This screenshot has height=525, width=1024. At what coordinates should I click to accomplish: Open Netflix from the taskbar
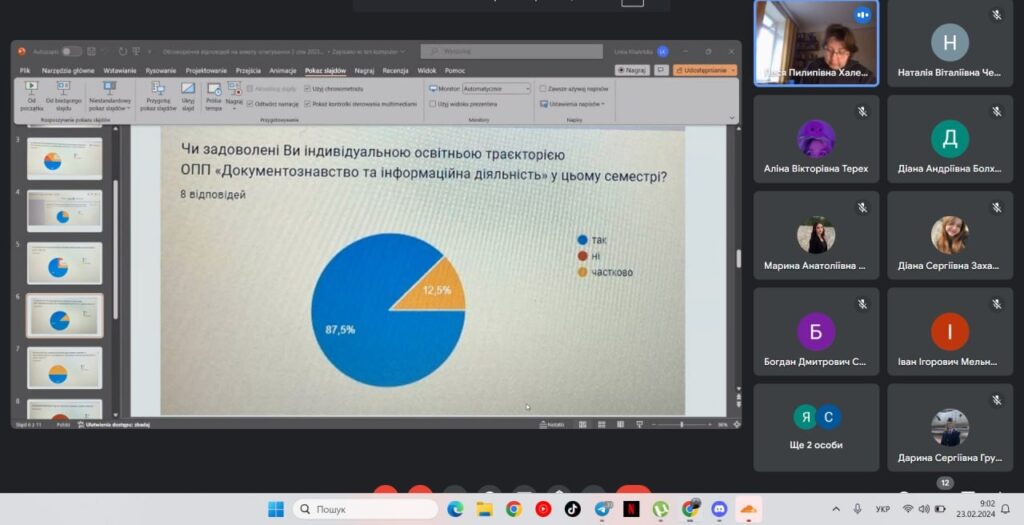pos(631,509)
